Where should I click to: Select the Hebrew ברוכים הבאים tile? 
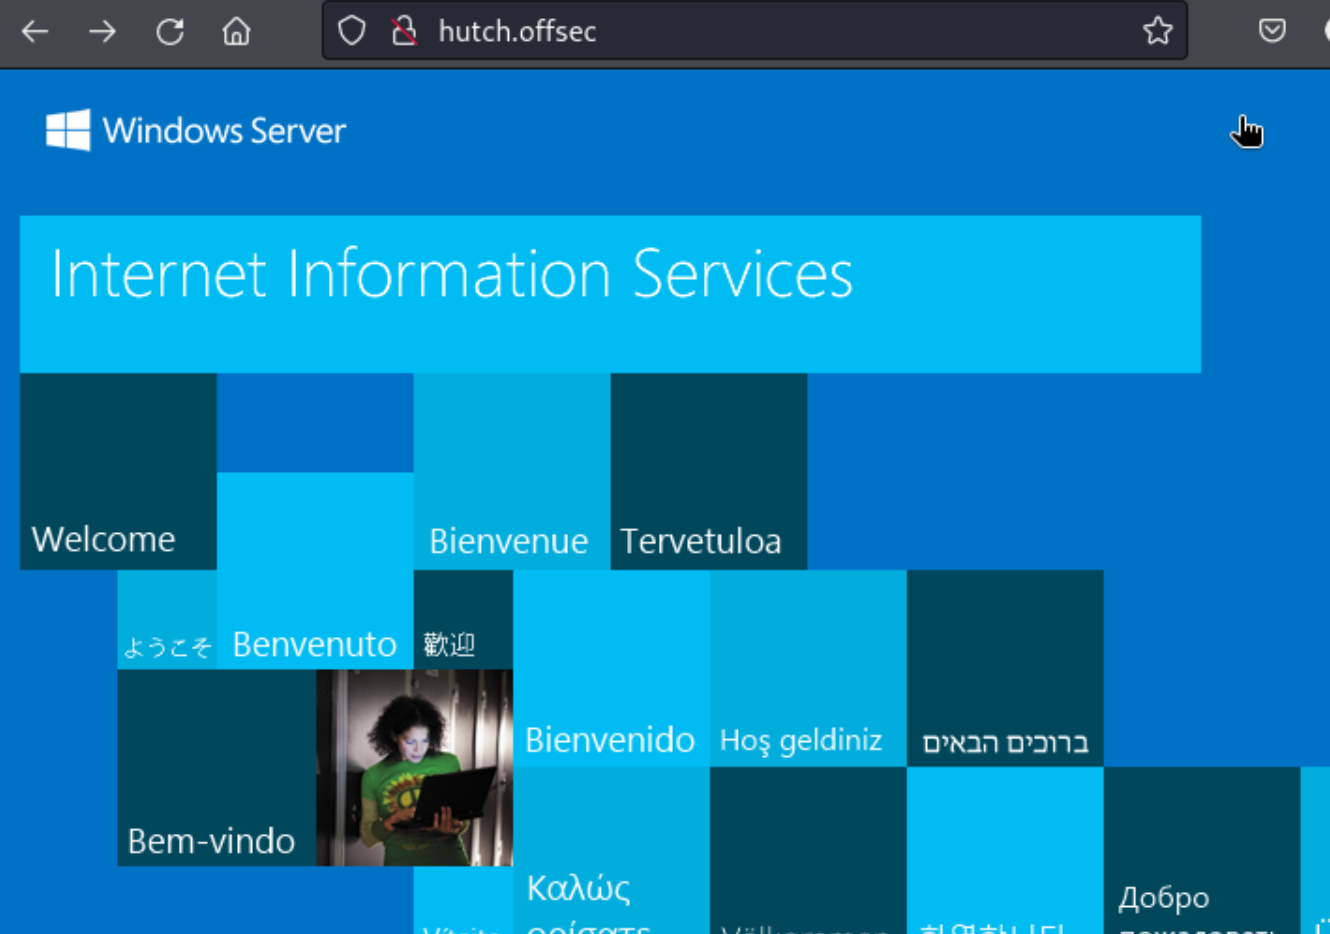(x=1005, y=668)
